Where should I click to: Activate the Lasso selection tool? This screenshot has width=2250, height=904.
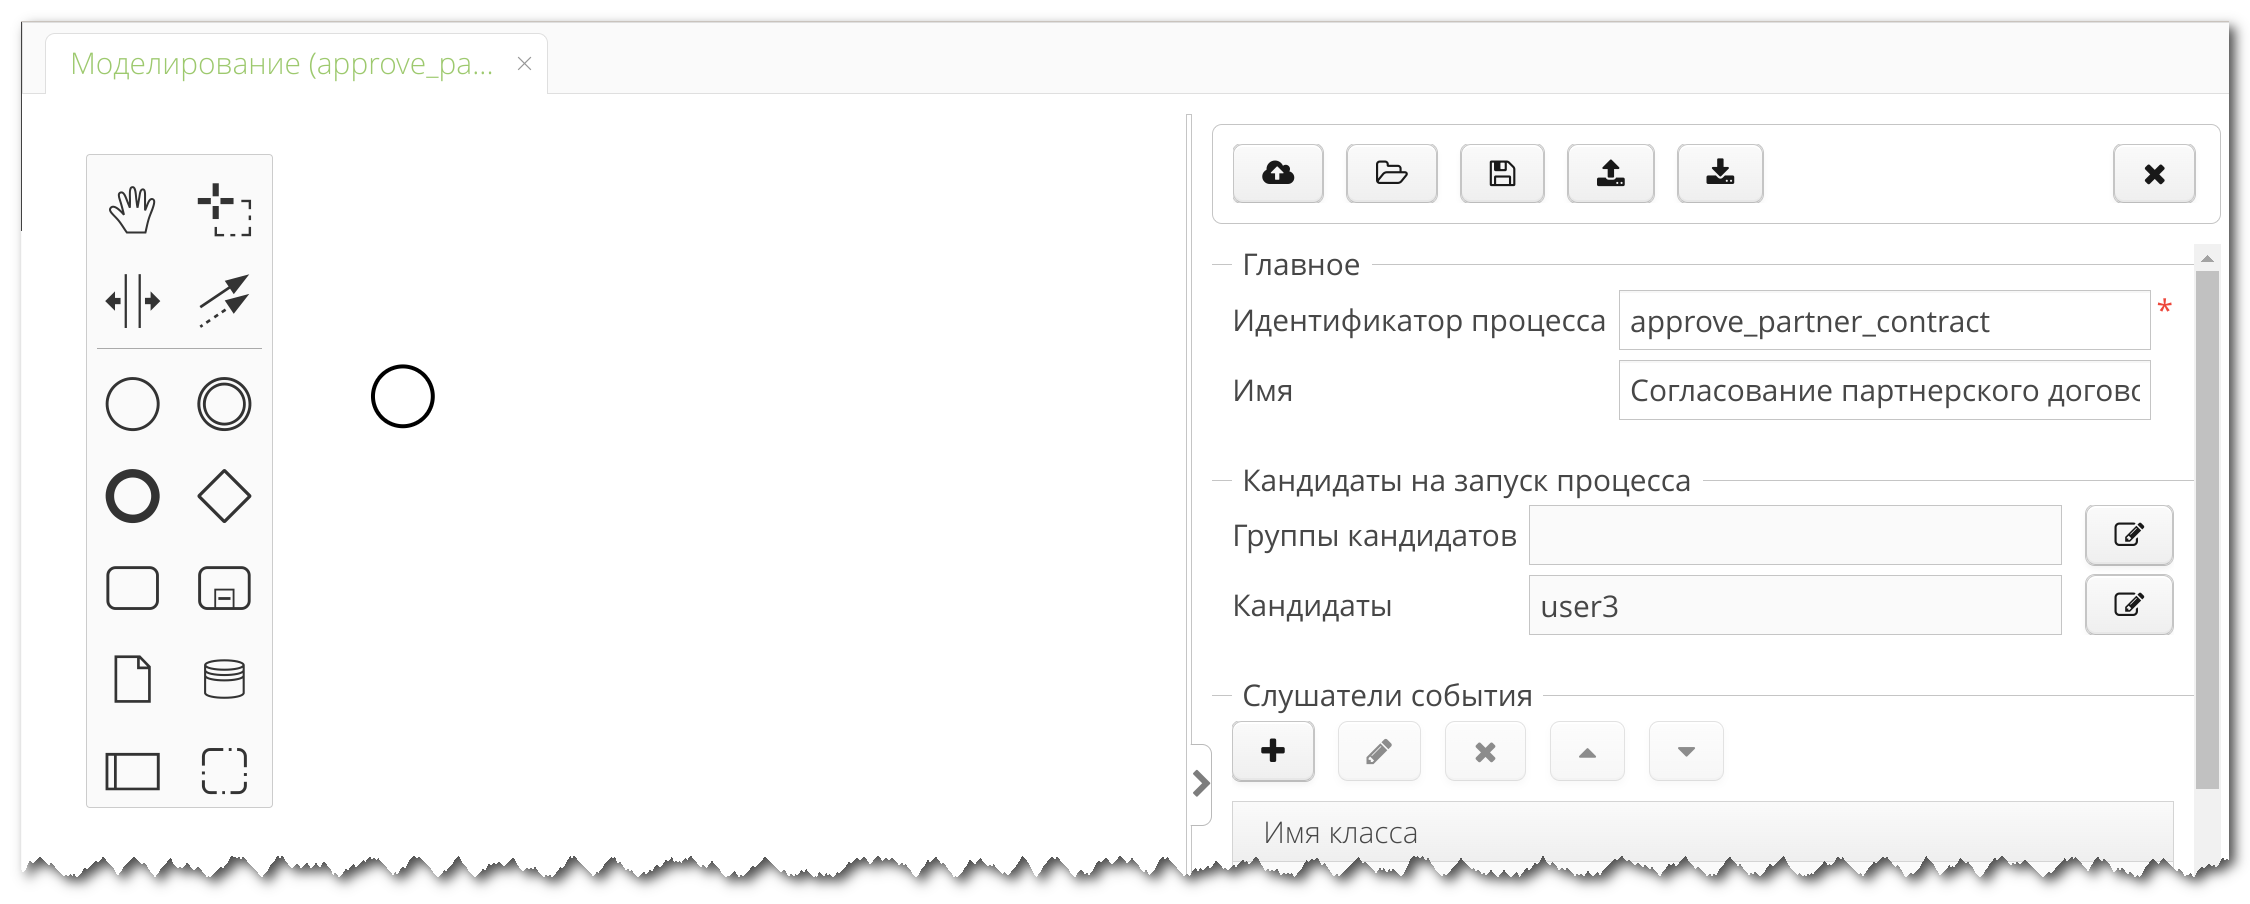pyautogui.click(x=224, y=210)
